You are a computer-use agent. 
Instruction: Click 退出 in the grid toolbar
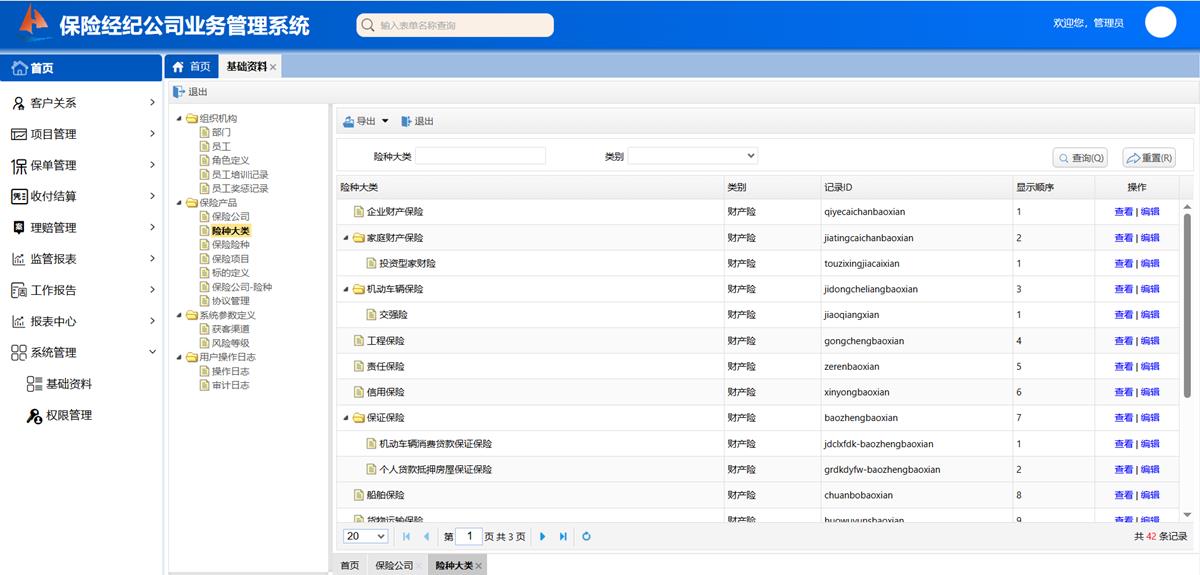point(418,121)
